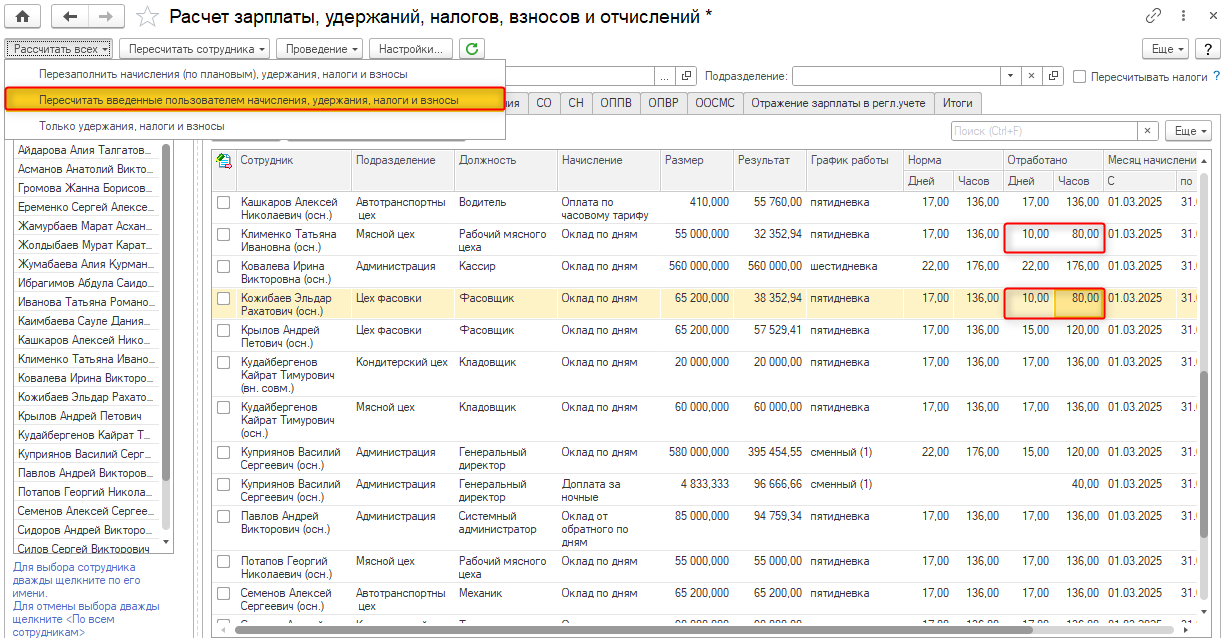This screenshot has height=638, width=1223.
Task: Expand the Пересчитать сотрудника dropdown
Action: click(x=194, y=48)
